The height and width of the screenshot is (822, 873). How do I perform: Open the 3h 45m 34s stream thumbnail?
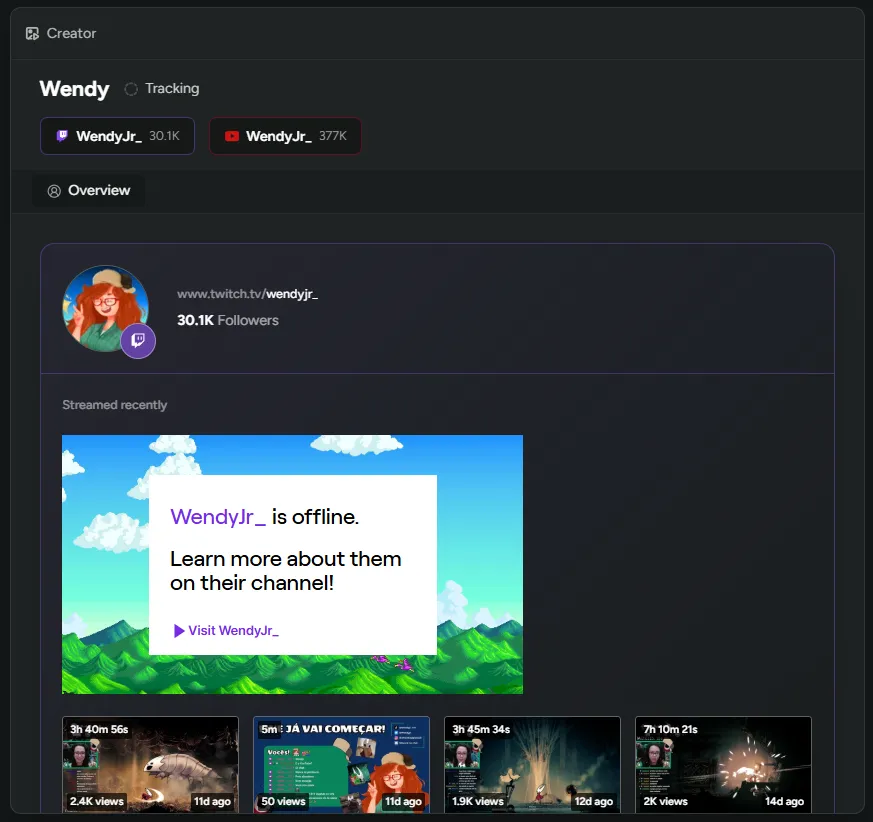[x=532, y=764]
